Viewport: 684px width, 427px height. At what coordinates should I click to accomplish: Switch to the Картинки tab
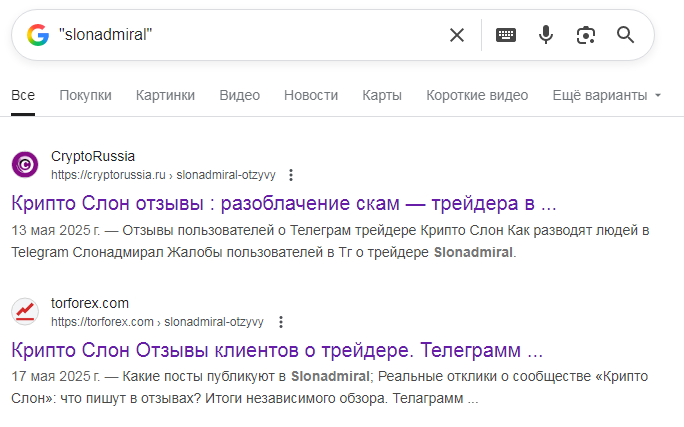click(165, 95)
